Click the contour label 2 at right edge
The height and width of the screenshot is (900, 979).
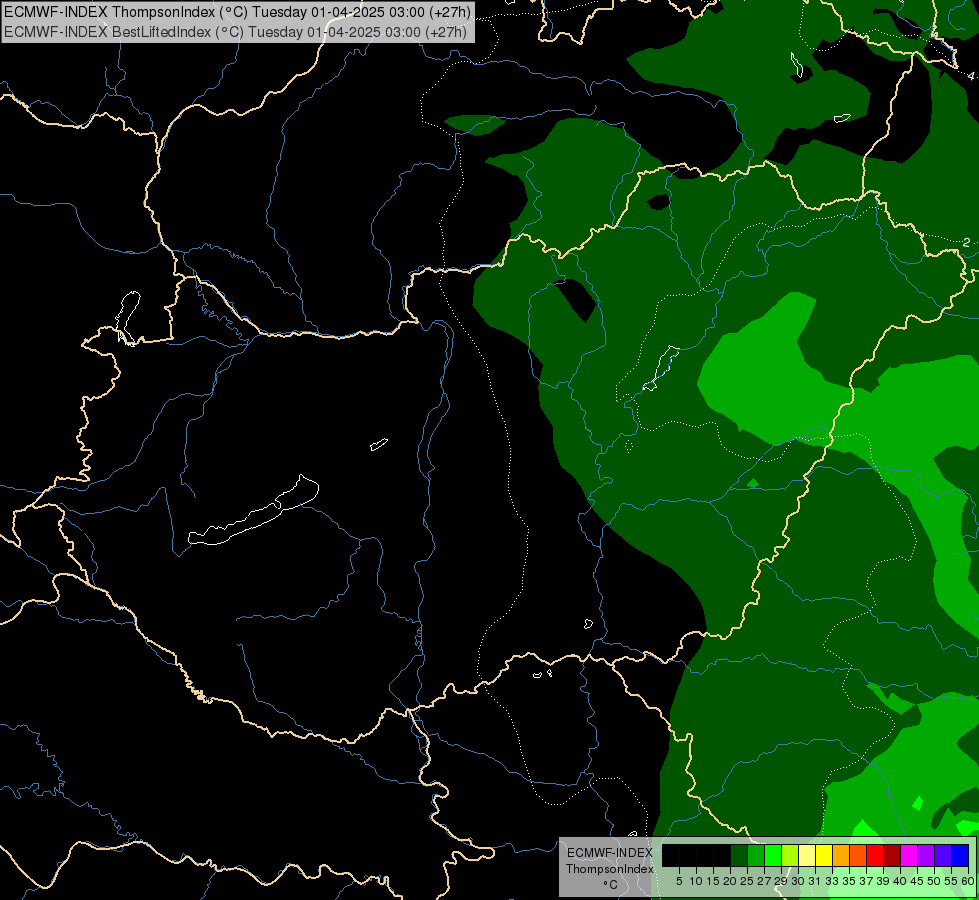point(967,242)
